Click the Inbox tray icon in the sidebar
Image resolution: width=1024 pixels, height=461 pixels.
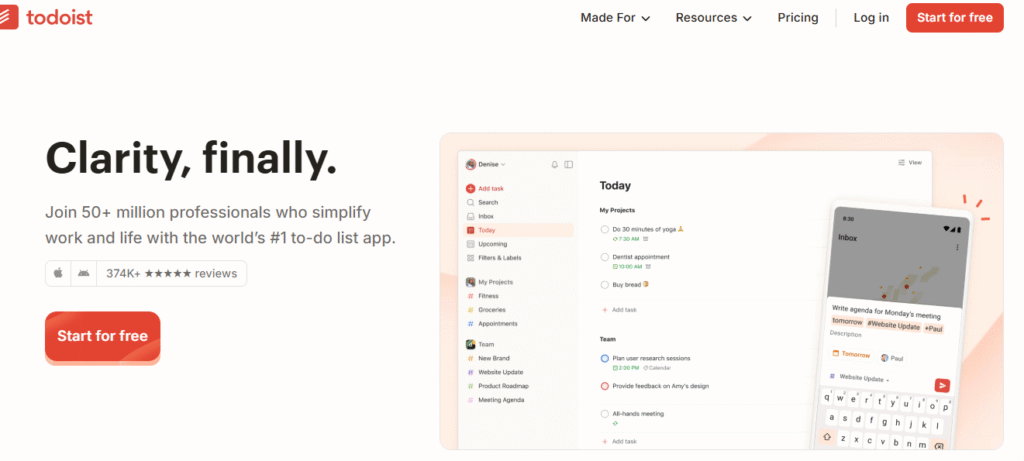point(470,216)
